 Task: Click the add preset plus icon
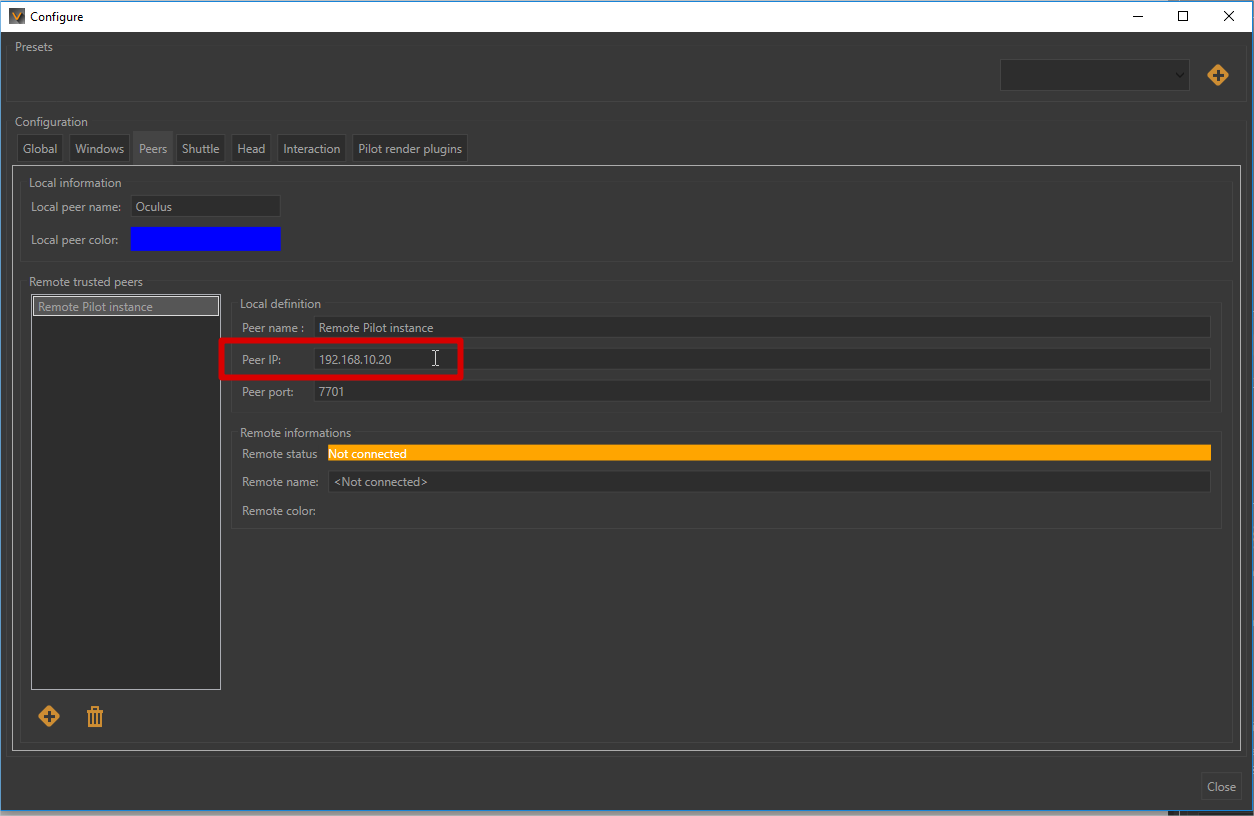click(1217, 75)
